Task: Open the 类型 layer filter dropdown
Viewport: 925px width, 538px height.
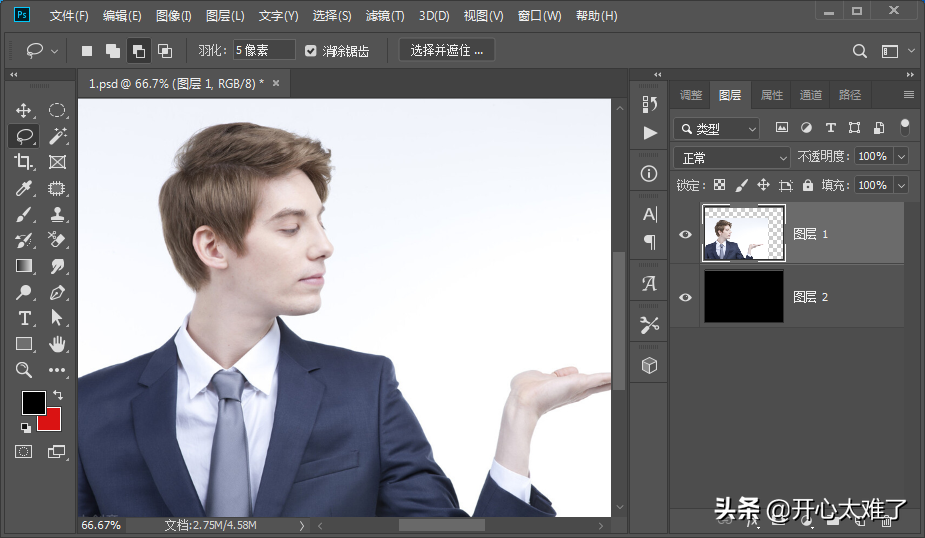Action: pyautogui.click(x=716, y=129)
